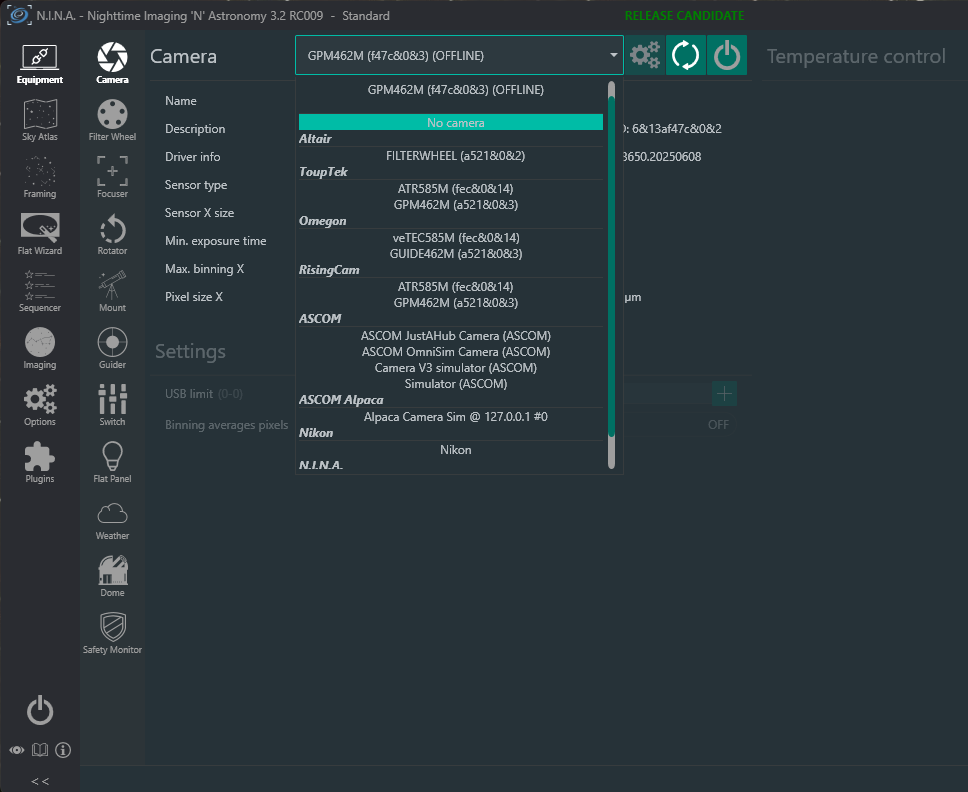The image size is (968, 792).
Task: Select GPM462M under RisingCam
Action: 456,302
